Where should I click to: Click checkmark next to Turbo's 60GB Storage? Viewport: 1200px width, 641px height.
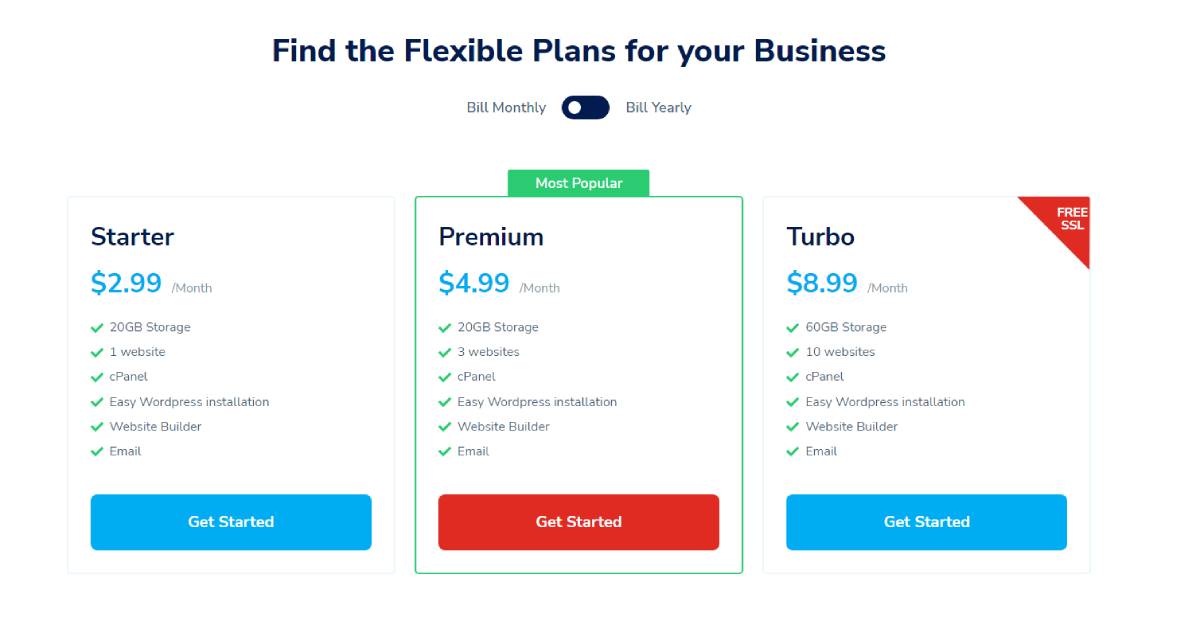pyautogui.click(x=793, y=327)
